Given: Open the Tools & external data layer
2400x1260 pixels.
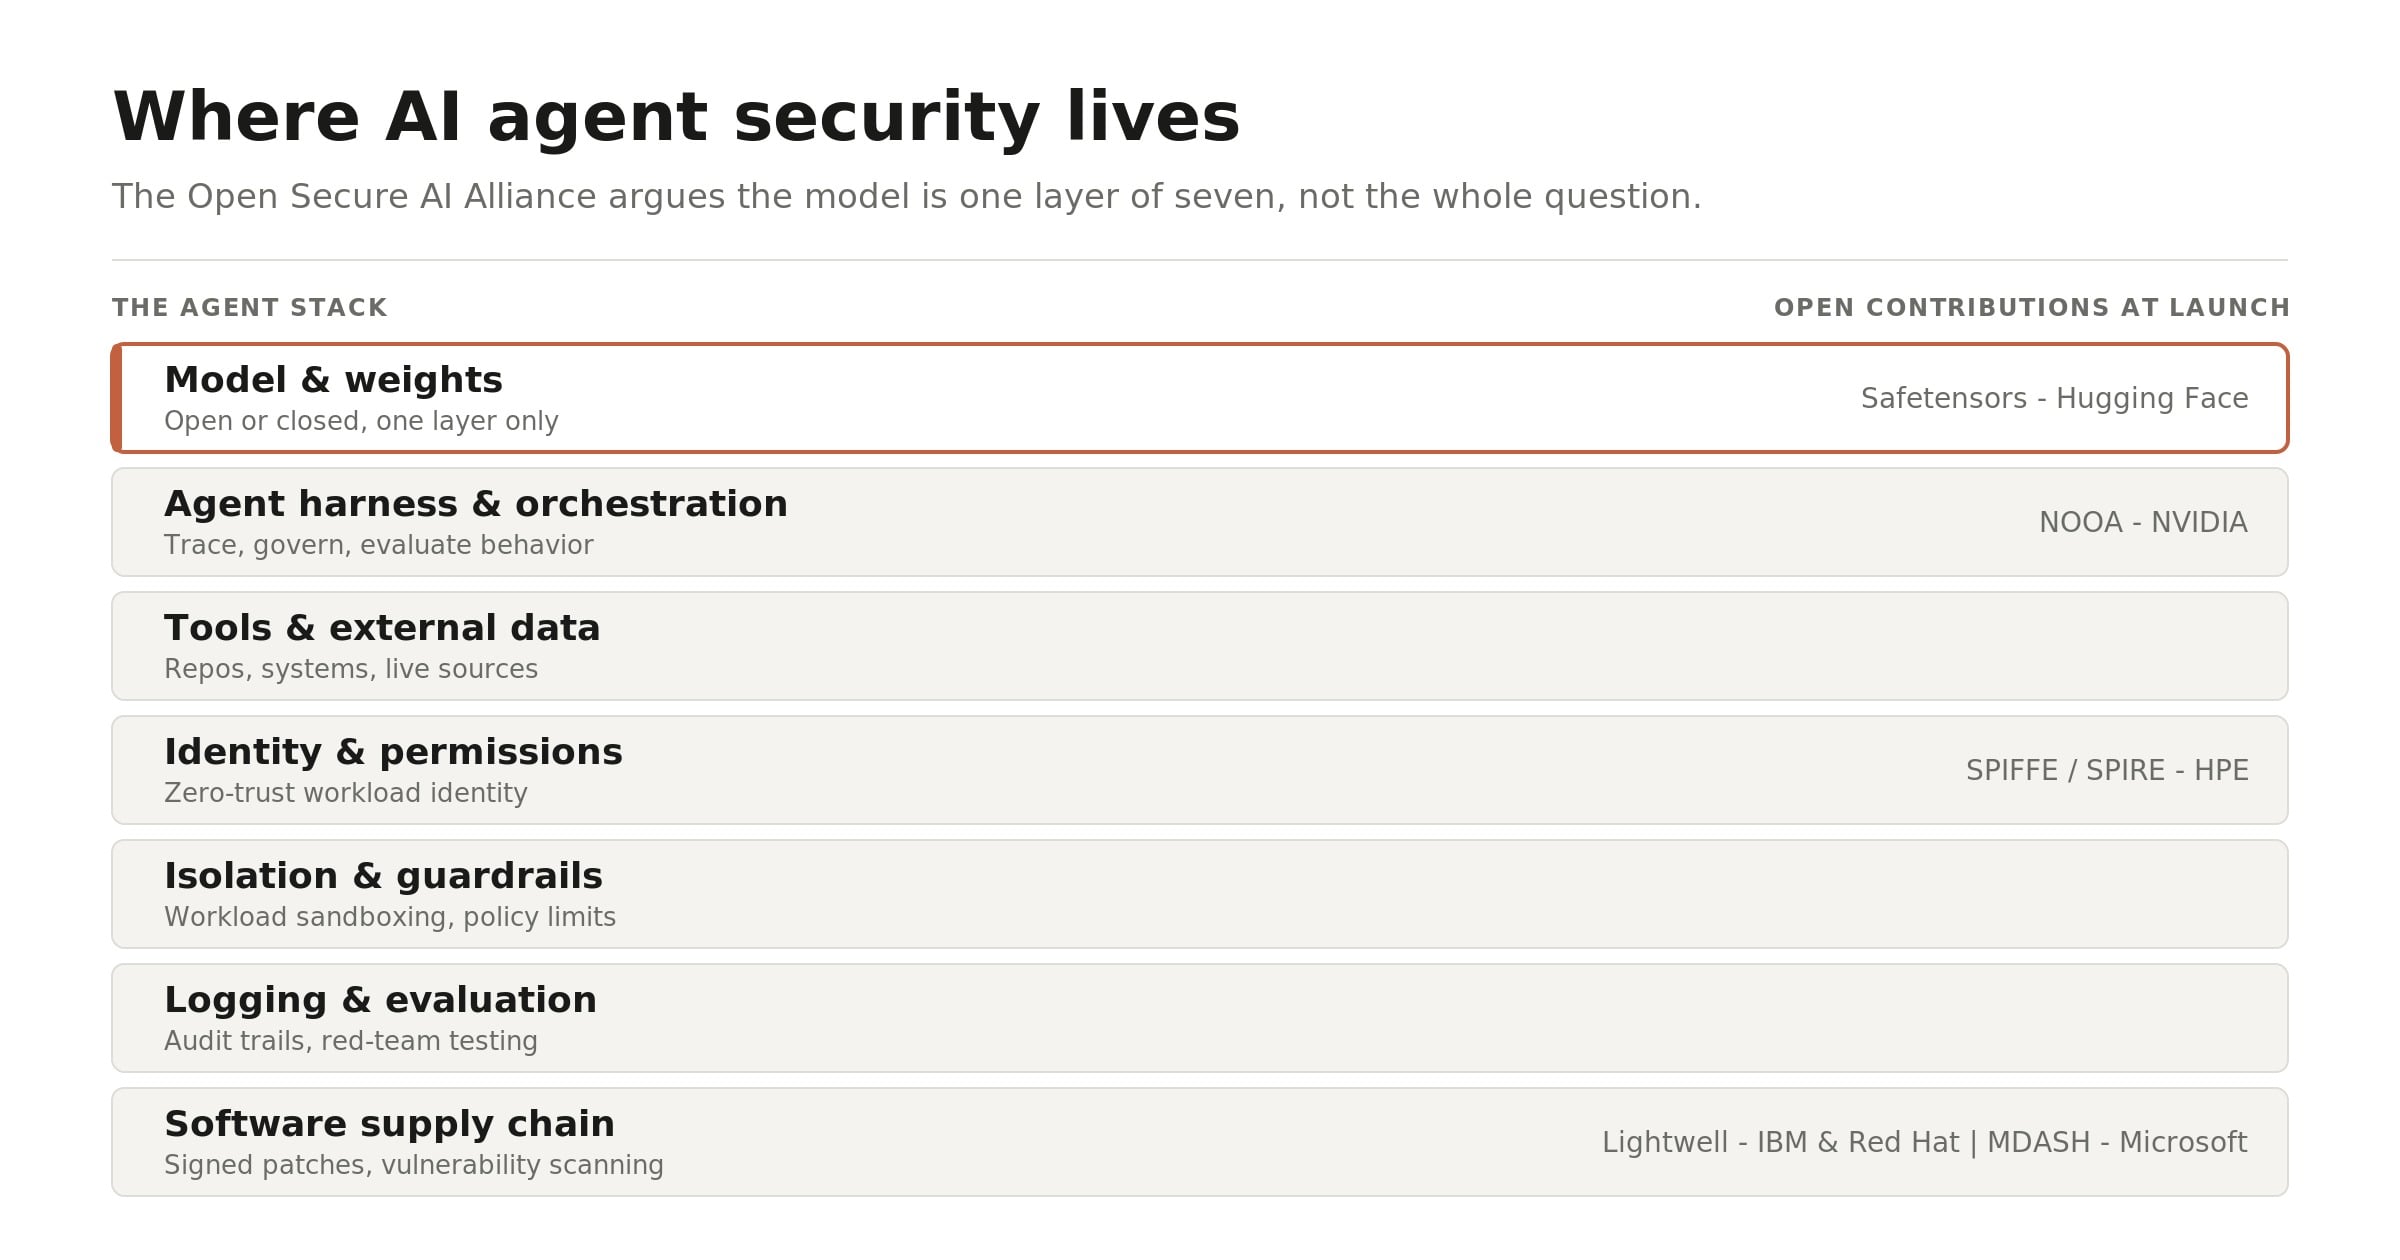Looking at the screenshot, I should tap(1199, 646).
